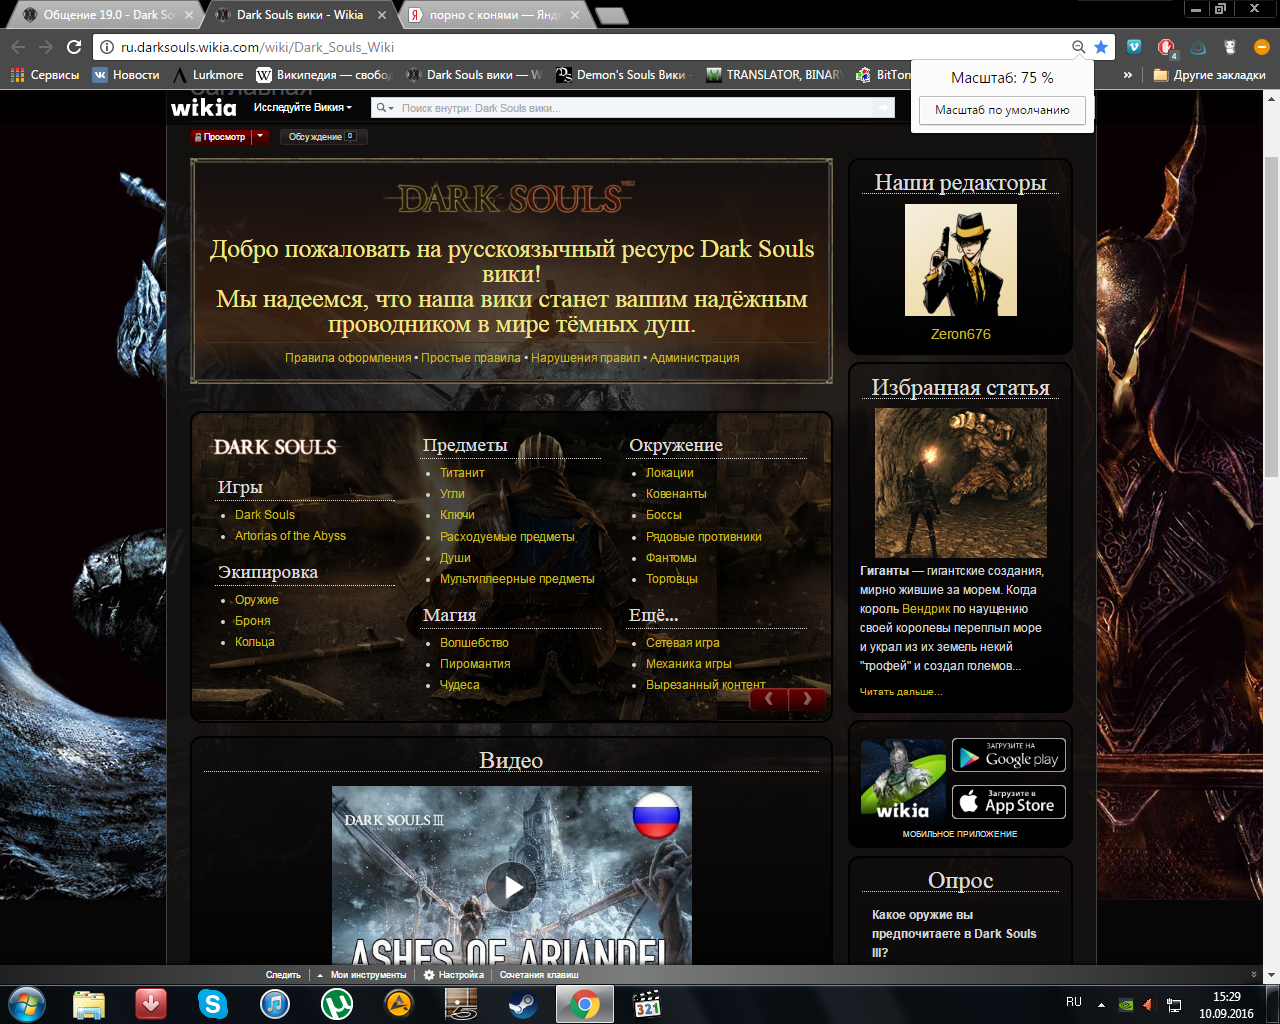The image size is (1280, 1024).
Task: Click the Wikia mobile app knight image
Action: click(x=903, y=780)
